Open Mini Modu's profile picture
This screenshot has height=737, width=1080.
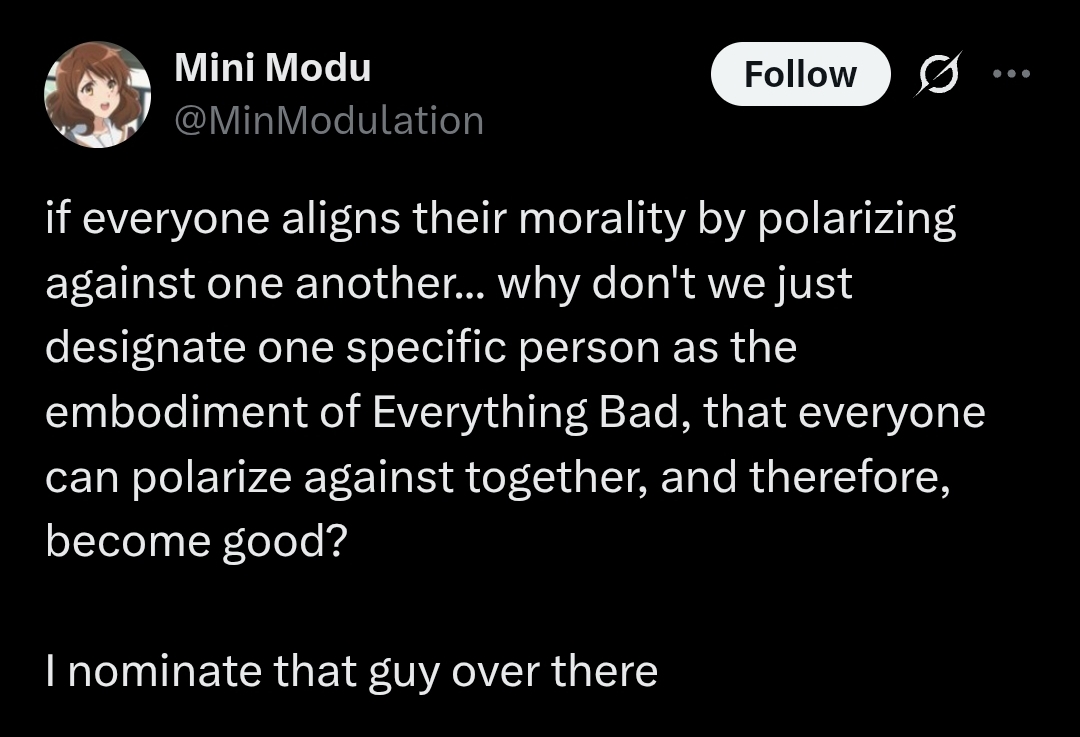pos(97,95)
